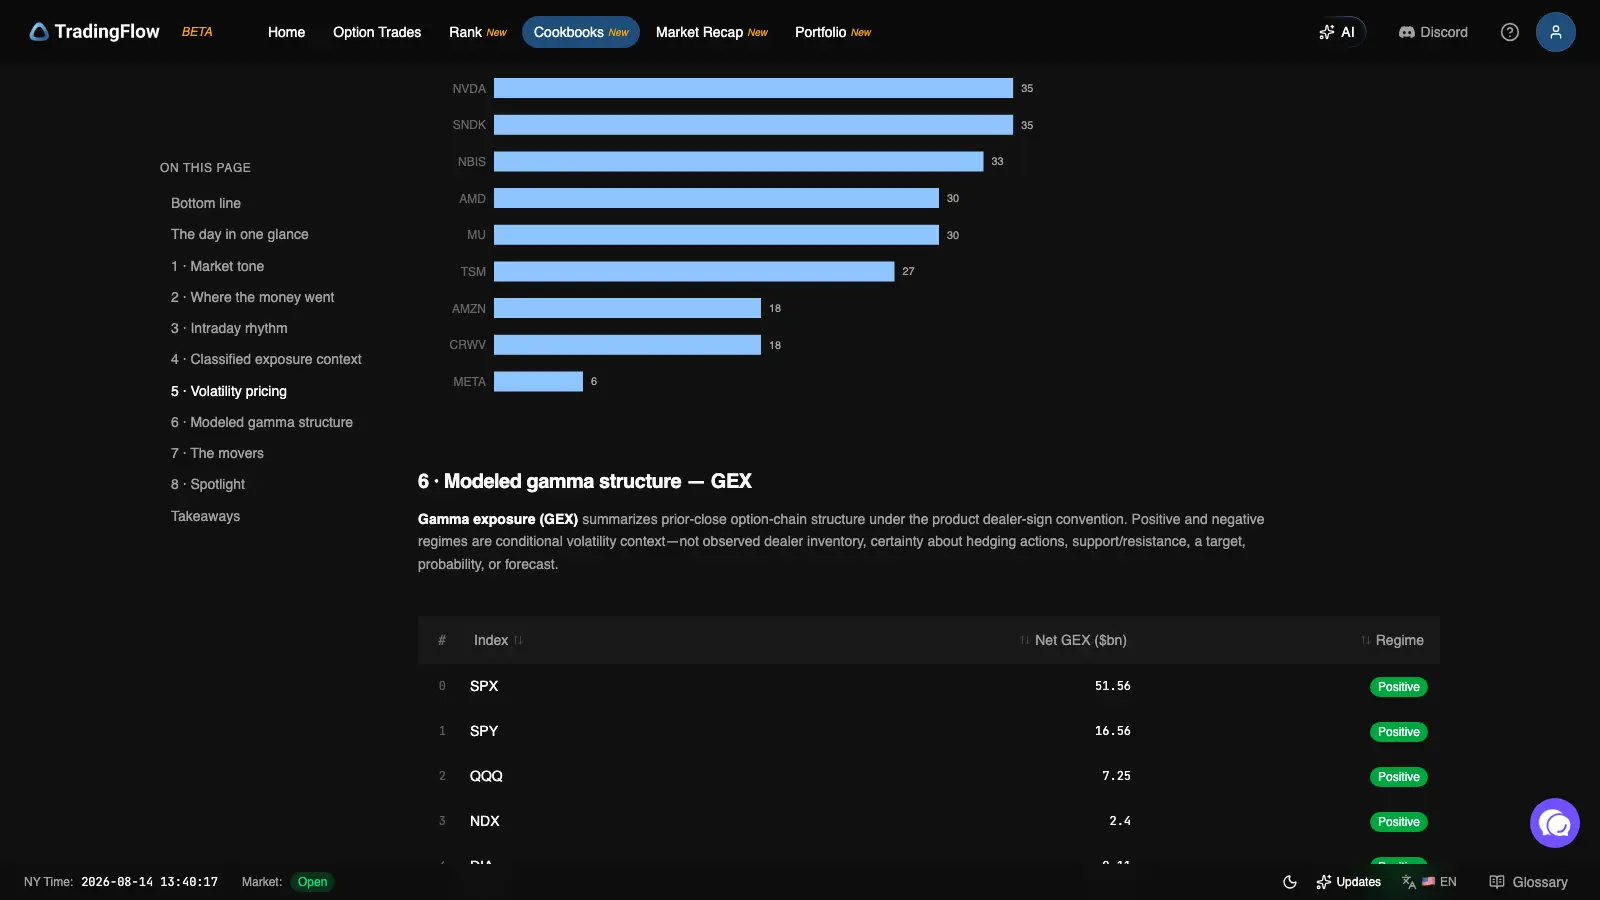Screen dimensions: 1600x900
Task: Click Positive badge in SPY row
Action: (x=1398, y=732)
